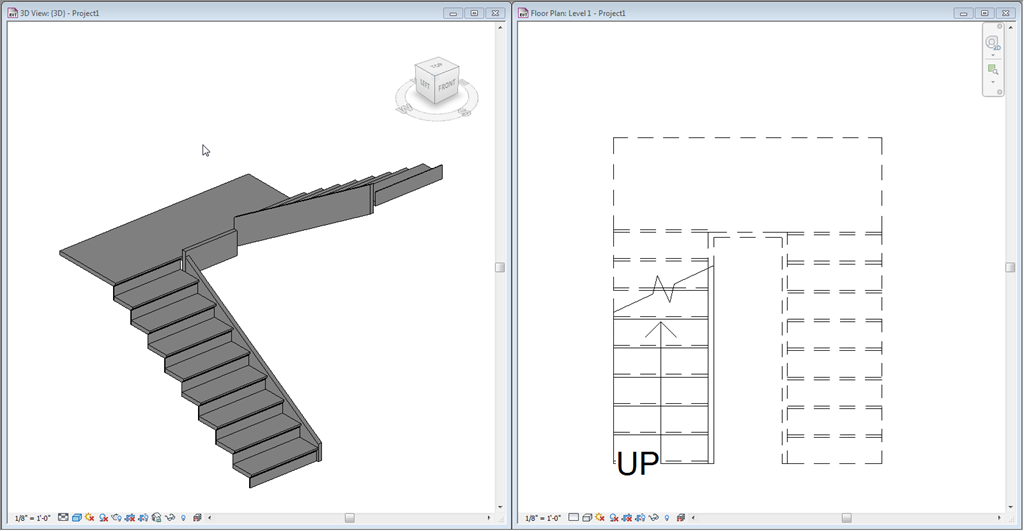This screenshot has width=1024, height=531.
Task: Open Detail Level in 3D View control bar
Action: [x=63, y=517]
